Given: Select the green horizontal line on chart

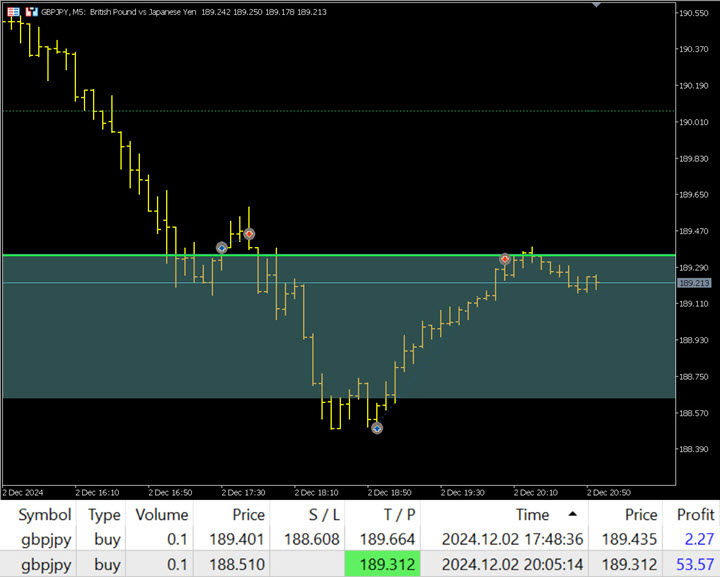Looking at the screenshot, I should [x=100, y=255].
